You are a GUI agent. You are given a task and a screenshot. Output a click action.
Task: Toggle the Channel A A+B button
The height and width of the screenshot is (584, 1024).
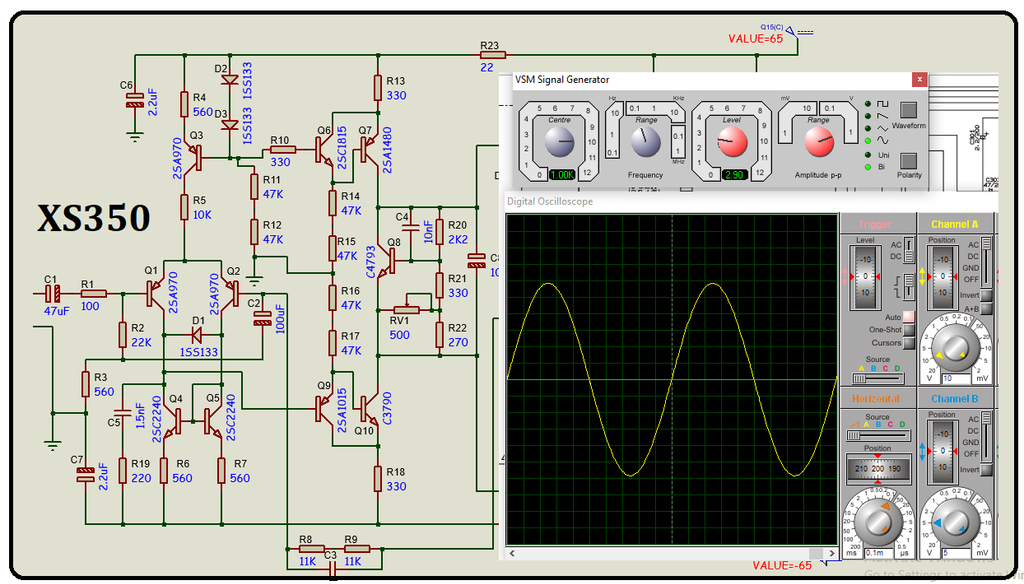[x=986, y=308]
